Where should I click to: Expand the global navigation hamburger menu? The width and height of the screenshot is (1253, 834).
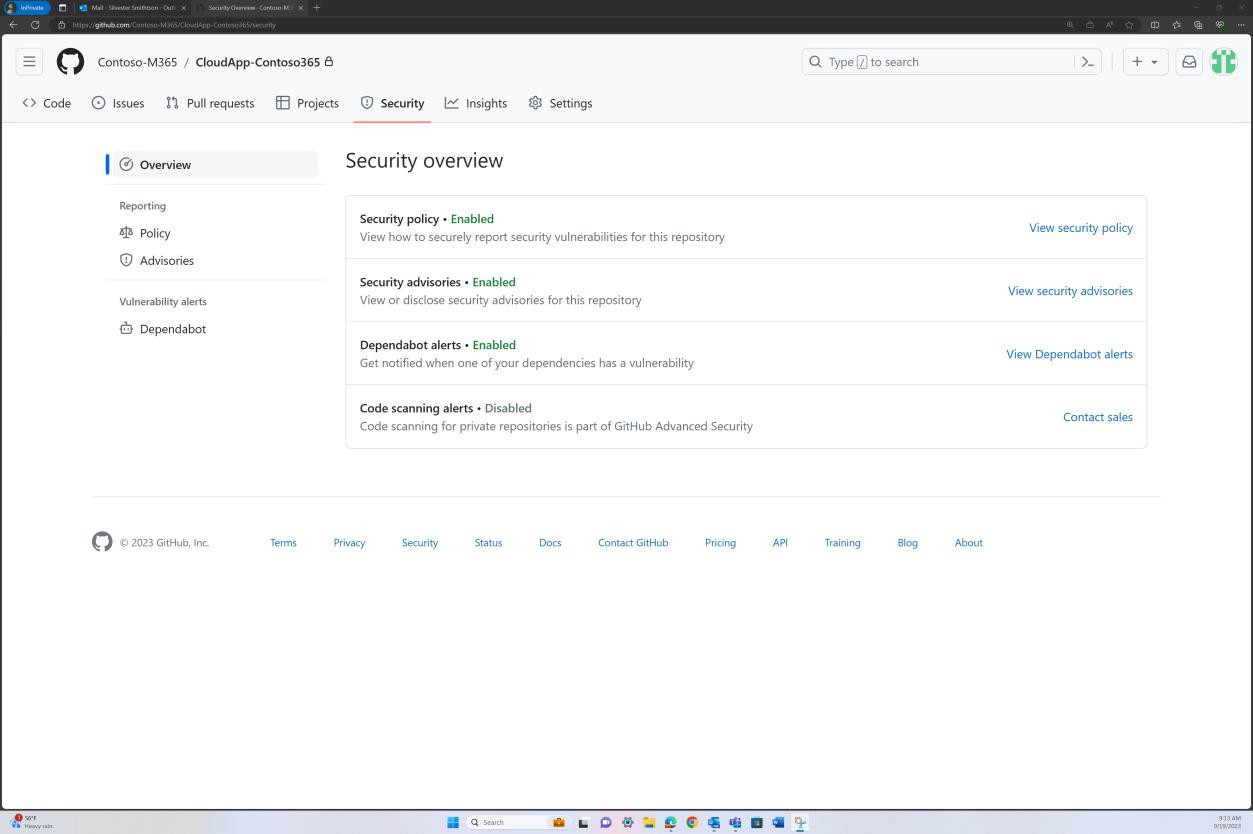(29, 61)
